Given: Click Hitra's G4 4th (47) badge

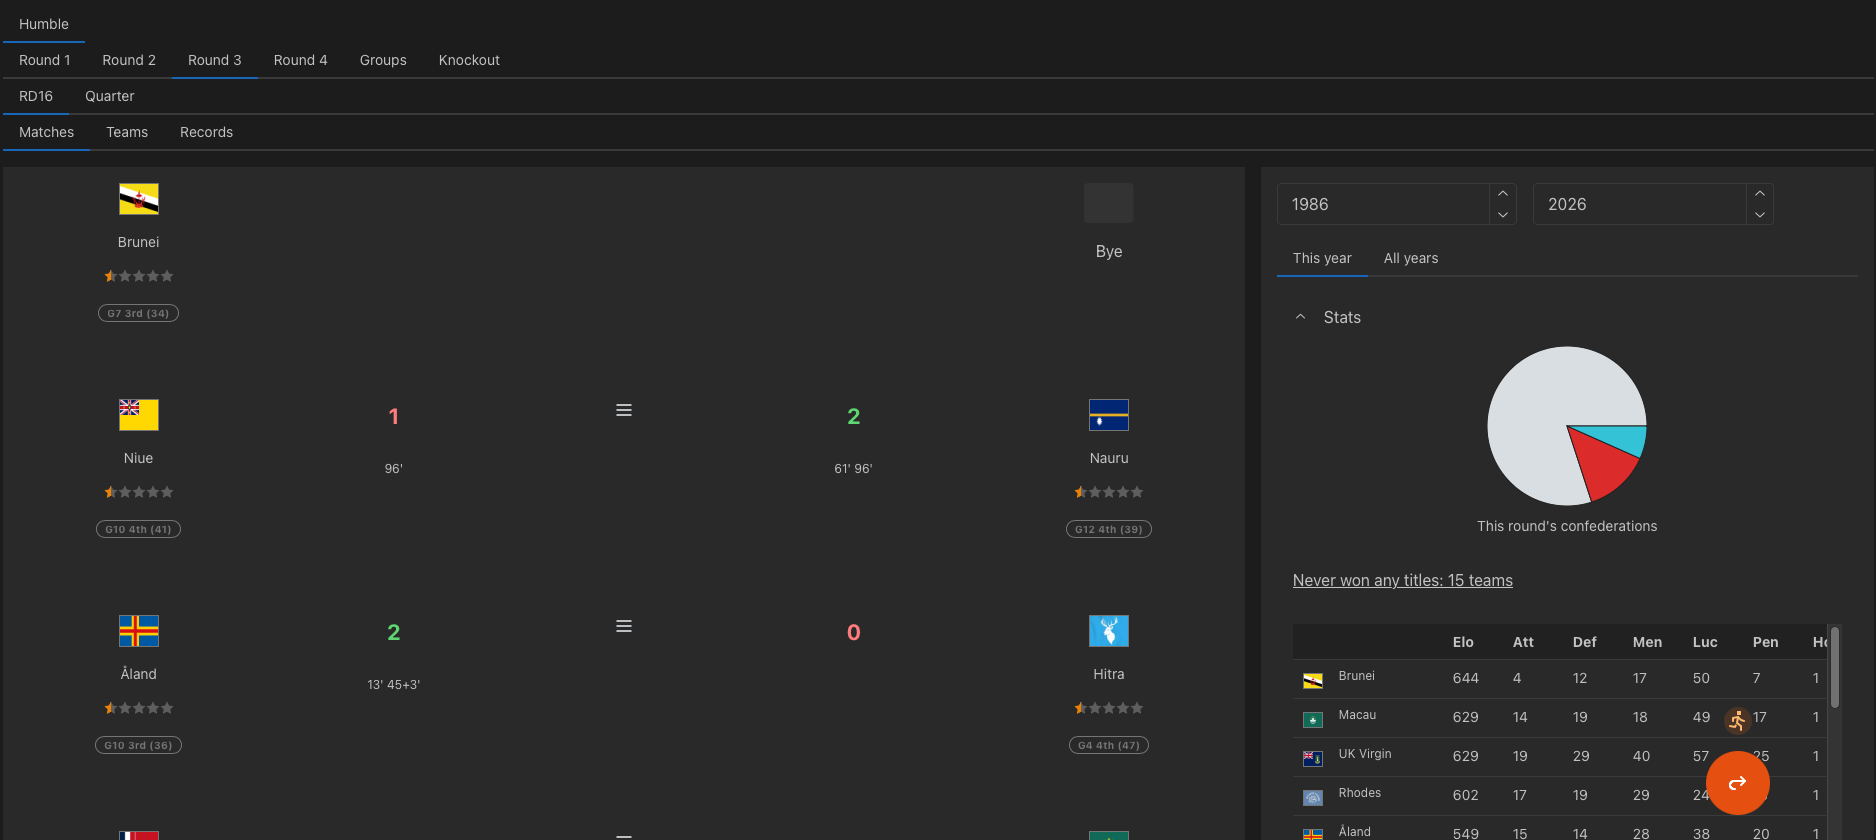Looking at the screenshot, I should pos(1108,745).
